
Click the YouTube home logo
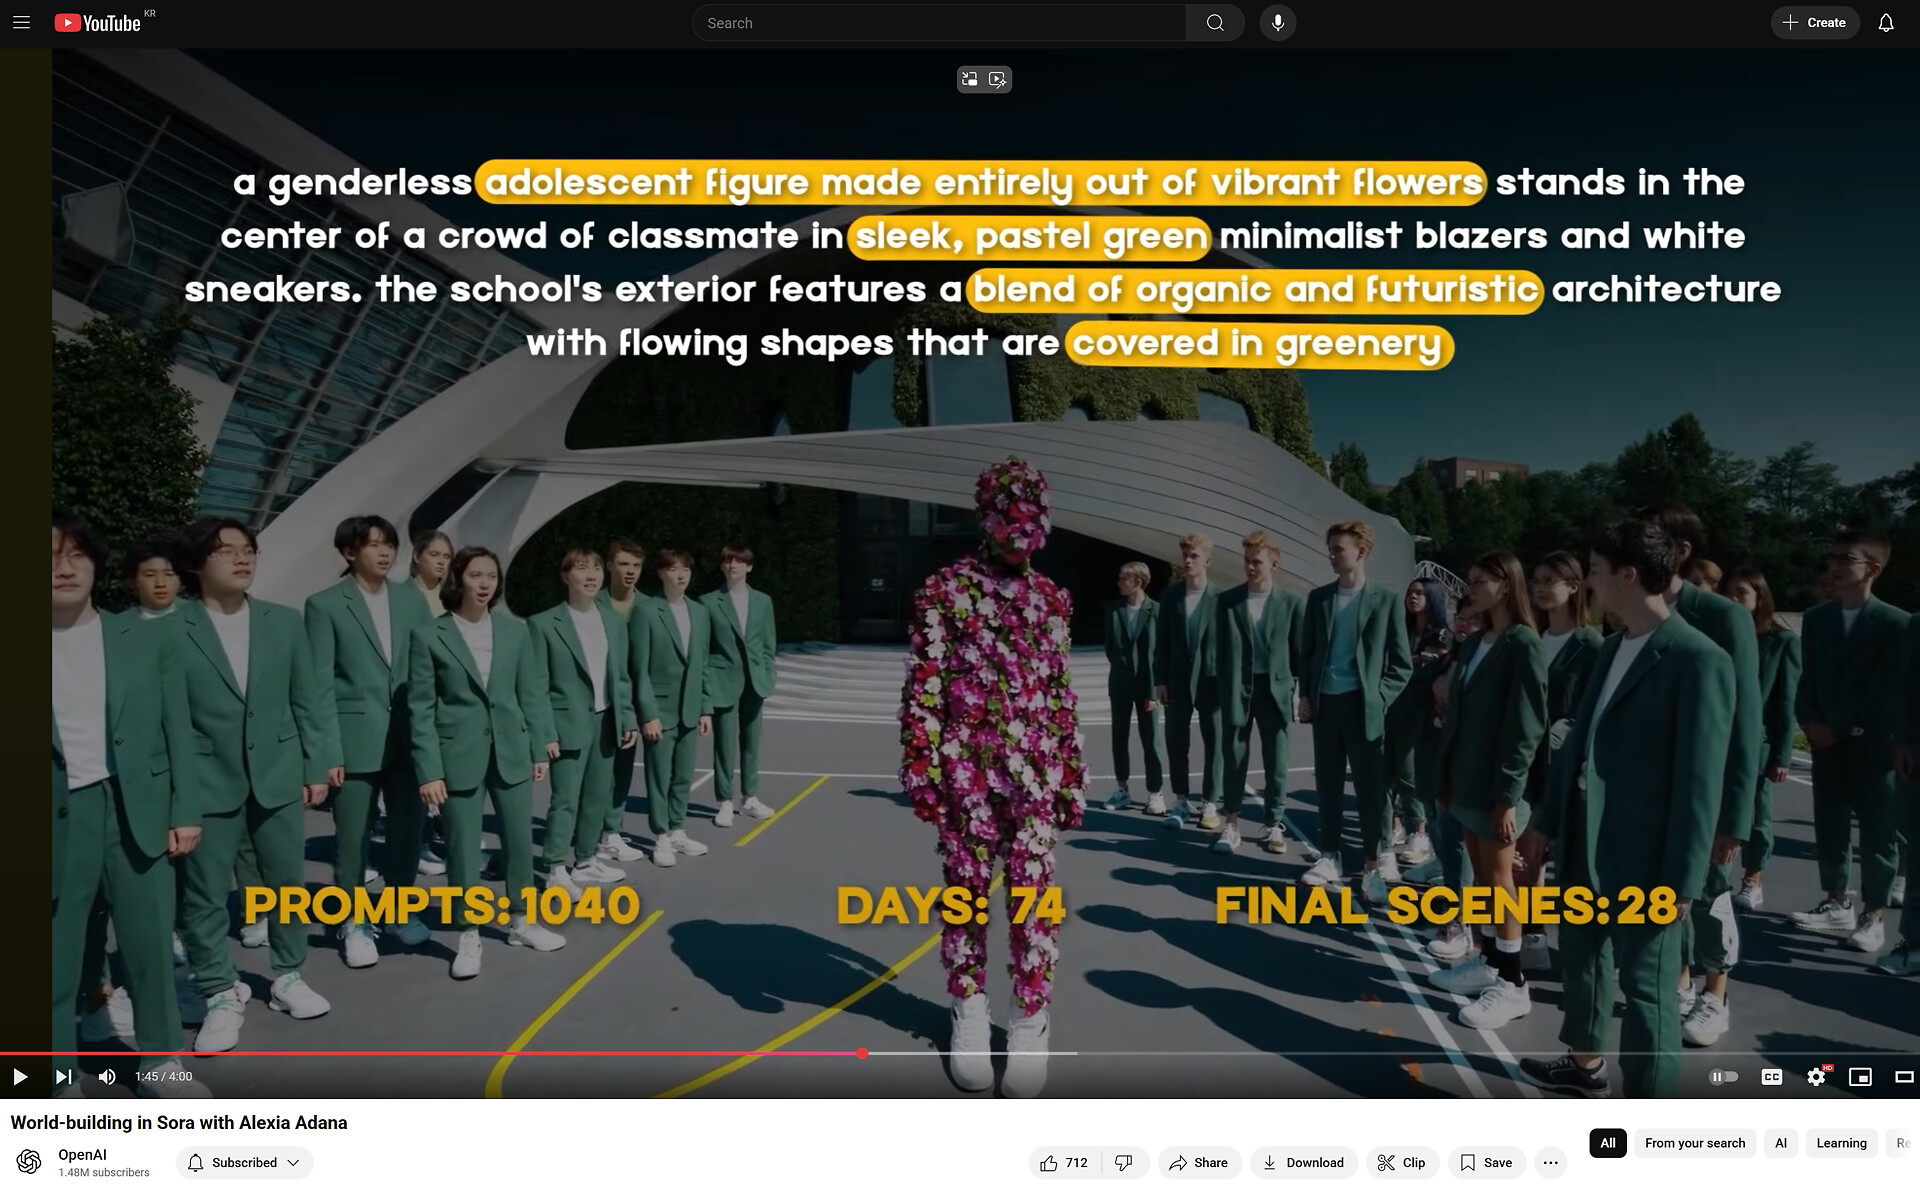pyautogui.click(x=98, y=22)
